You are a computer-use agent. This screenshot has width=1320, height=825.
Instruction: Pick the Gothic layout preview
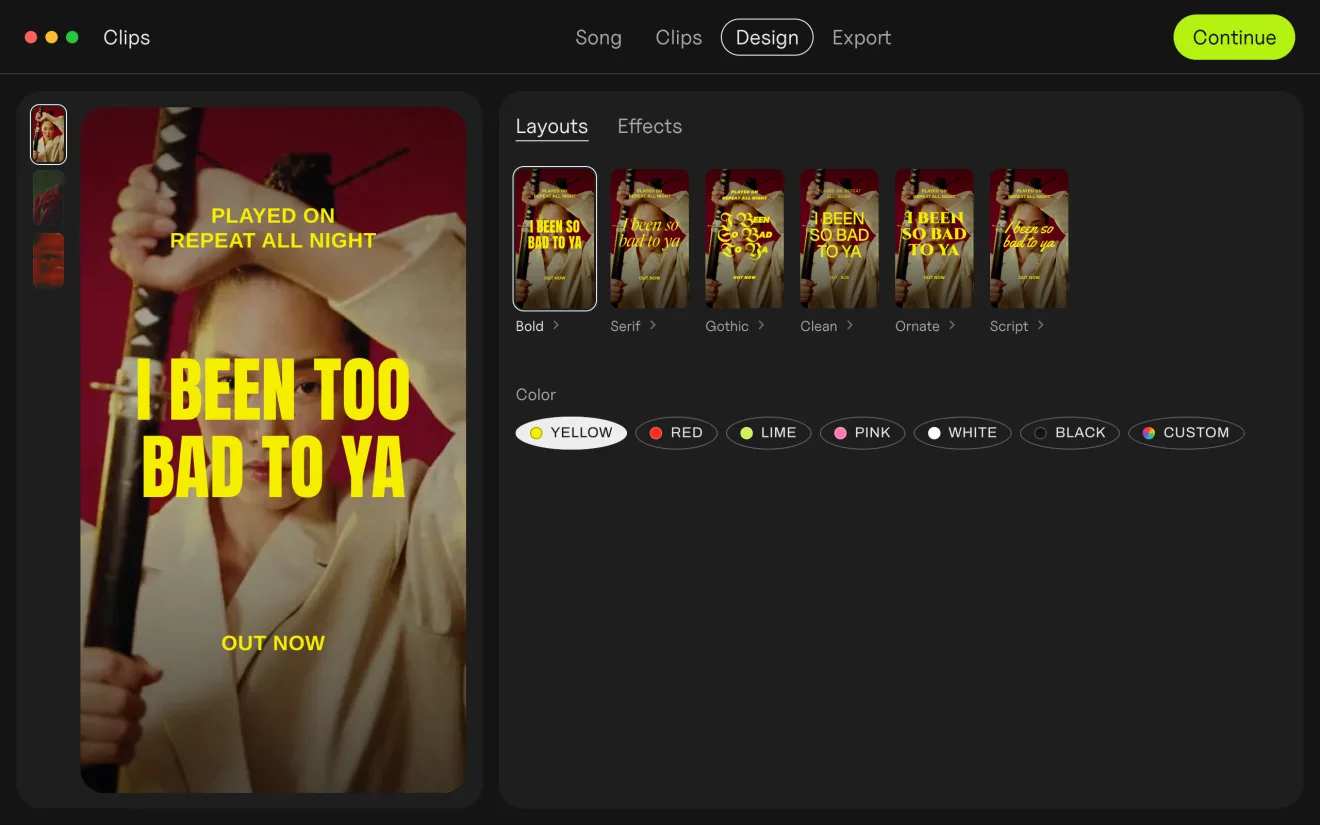[x=744, y=239]
